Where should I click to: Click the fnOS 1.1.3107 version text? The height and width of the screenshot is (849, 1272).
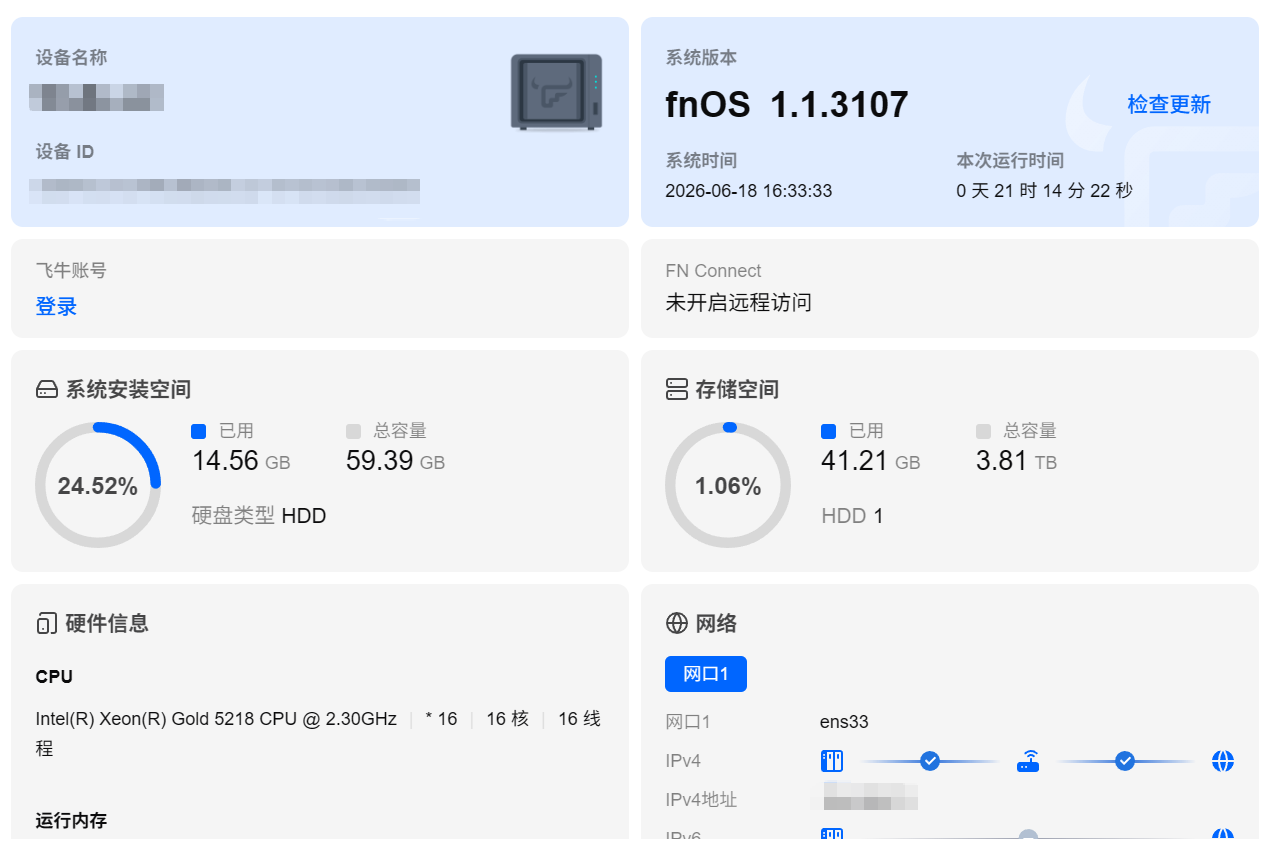pos(787,104)
